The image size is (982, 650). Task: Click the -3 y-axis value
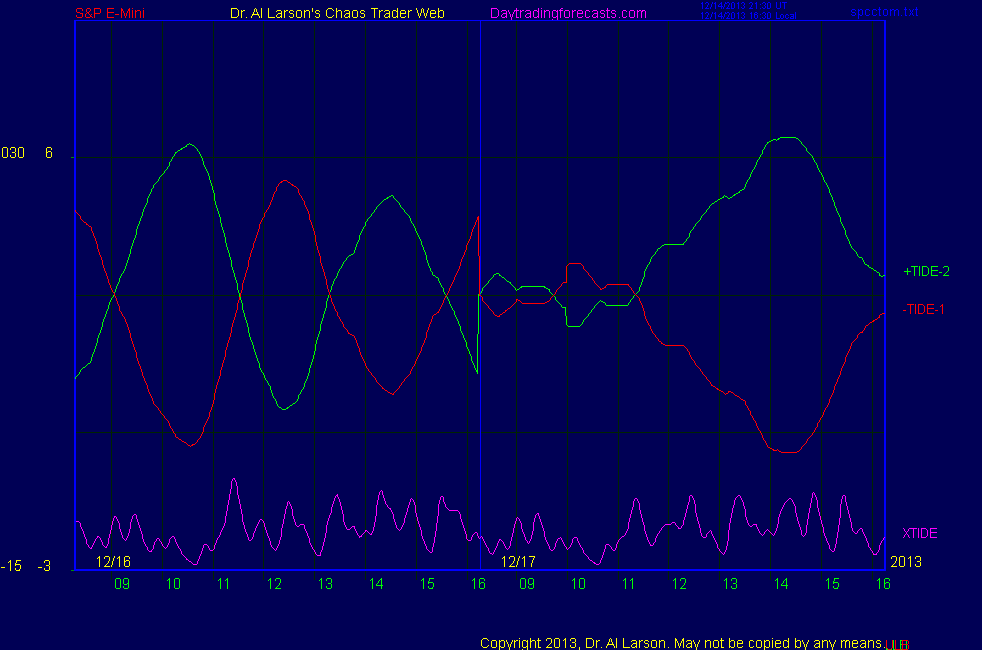[44, 566]
